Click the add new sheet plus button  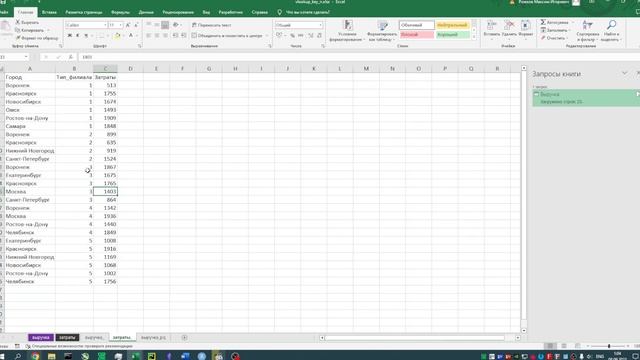click(184, 338)
